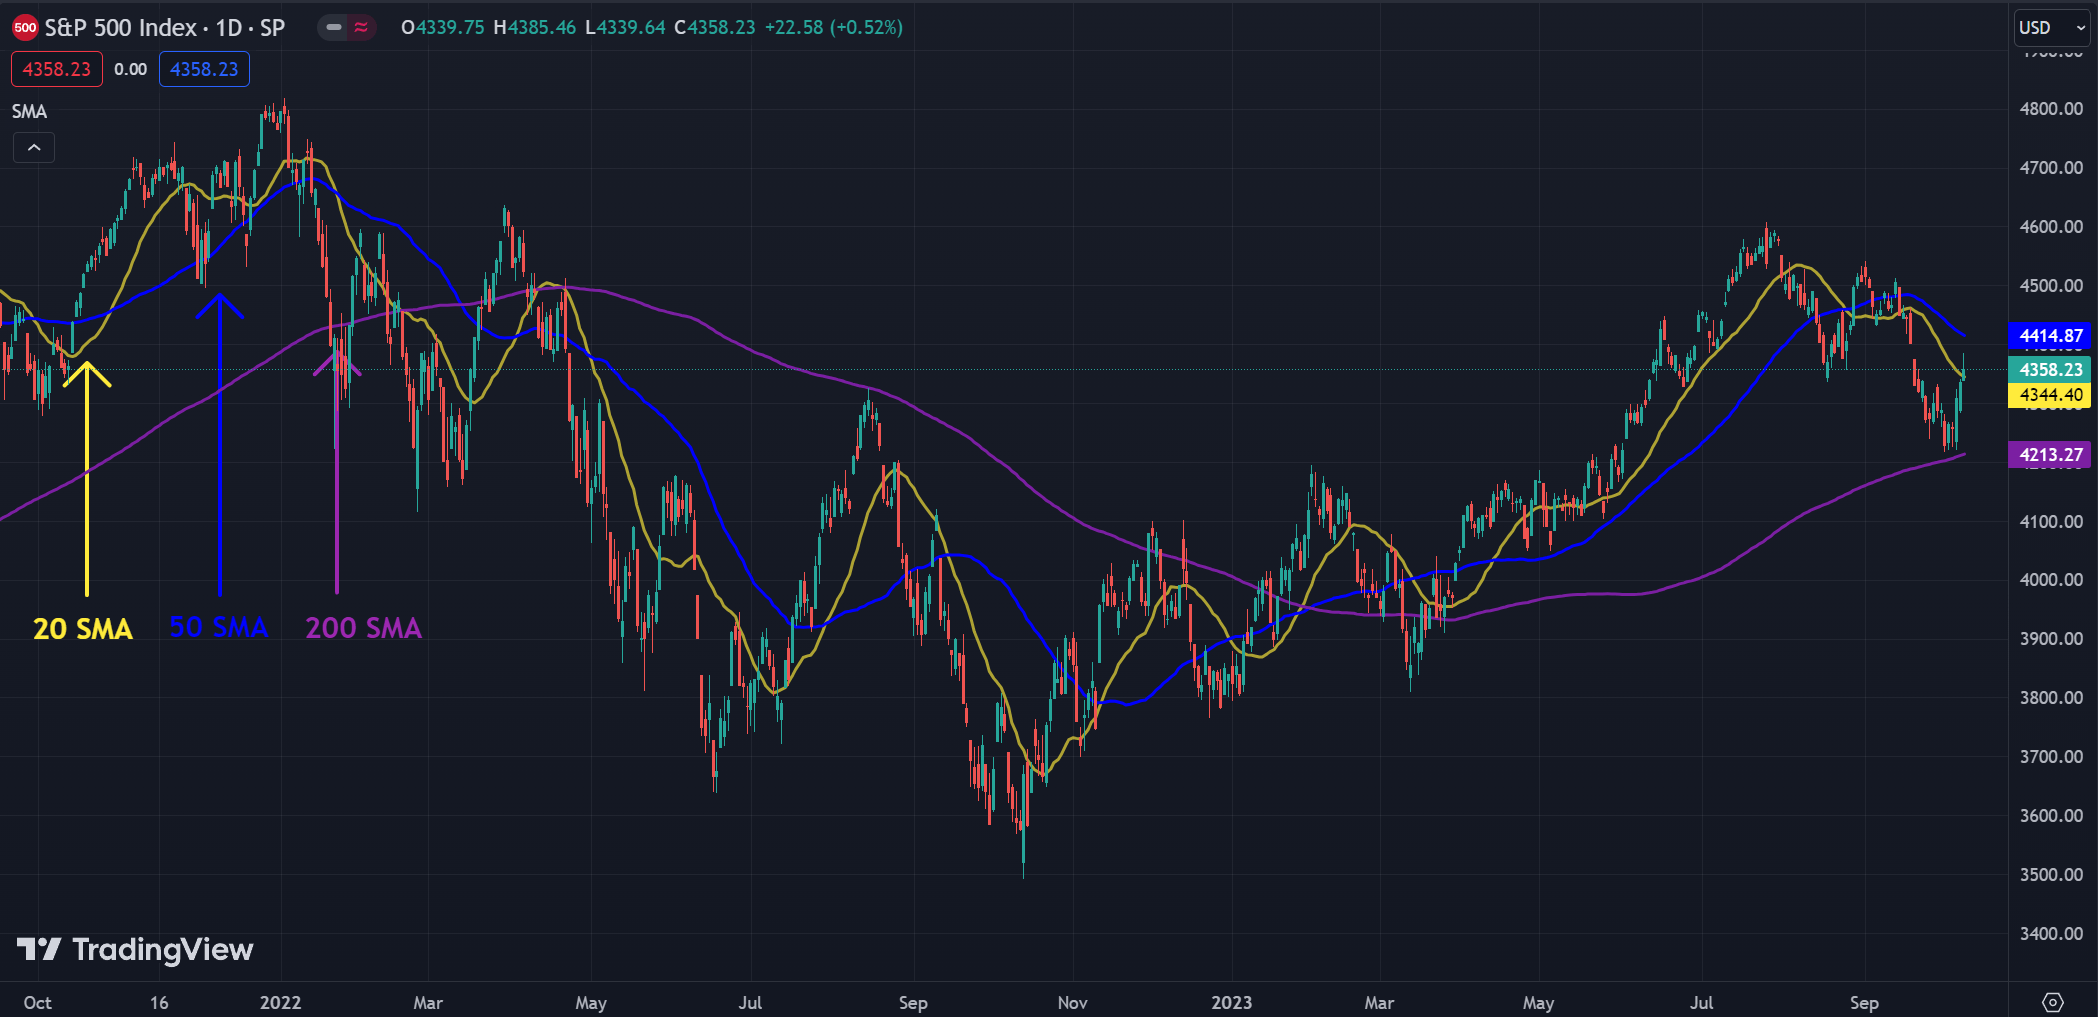The width and height of the screenshot is (2098, 1017).
Task: Click the blue 4414.87 price label
Action: 2050,336
